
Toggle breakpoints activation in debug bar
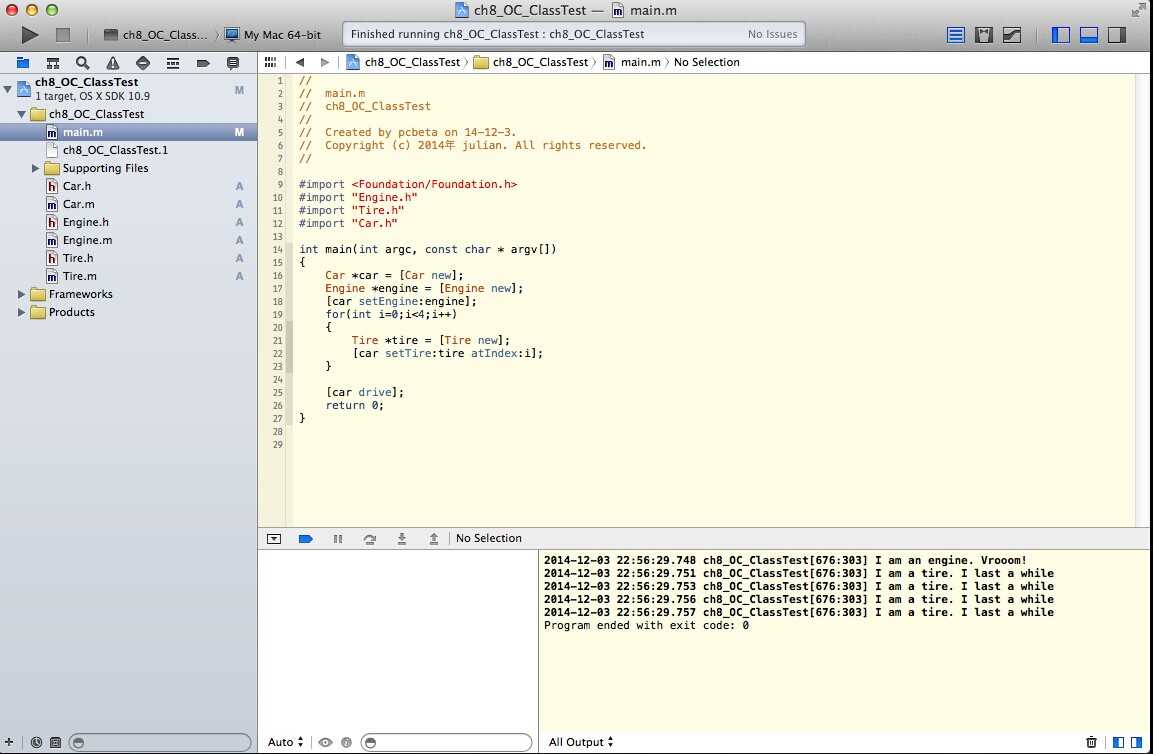click(306, 538)
